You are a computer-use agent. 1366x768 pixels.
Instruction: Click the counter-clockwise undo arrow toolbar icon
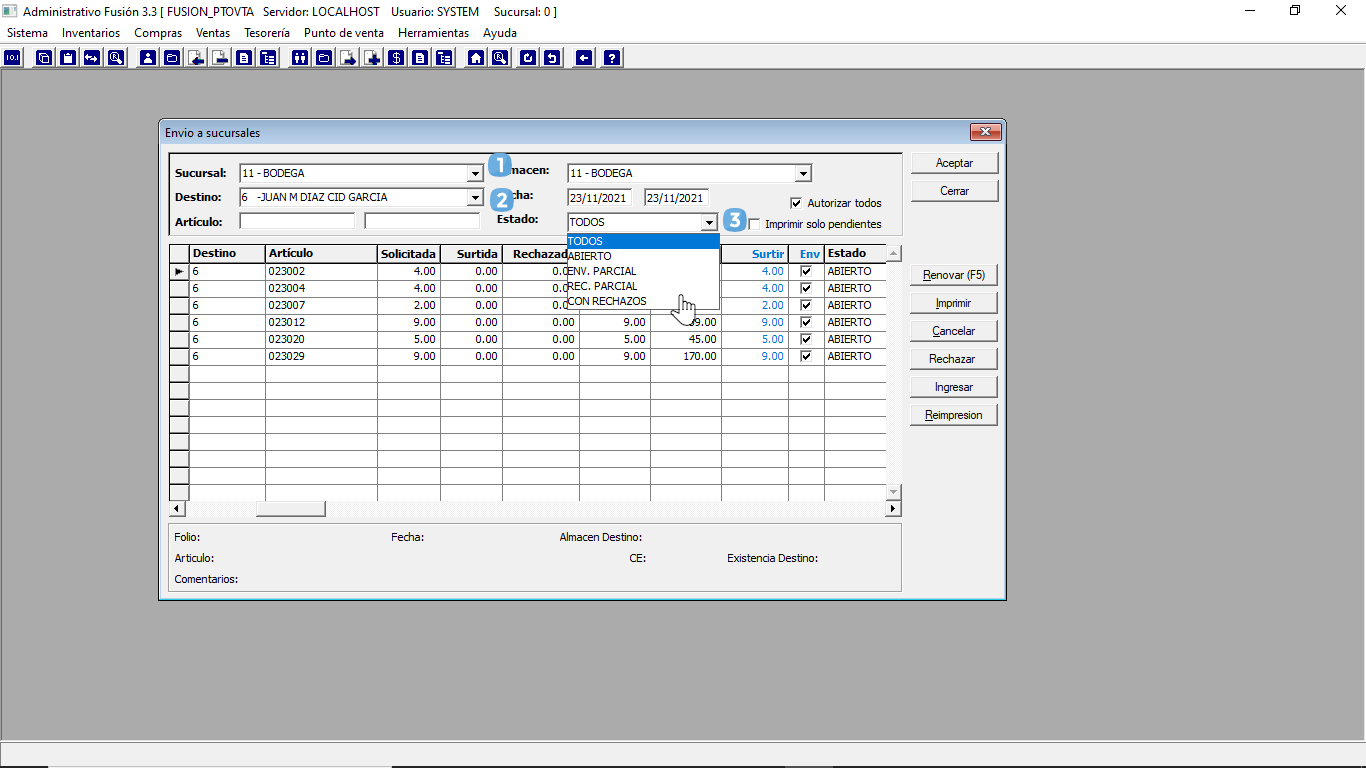tap(552, 58)
